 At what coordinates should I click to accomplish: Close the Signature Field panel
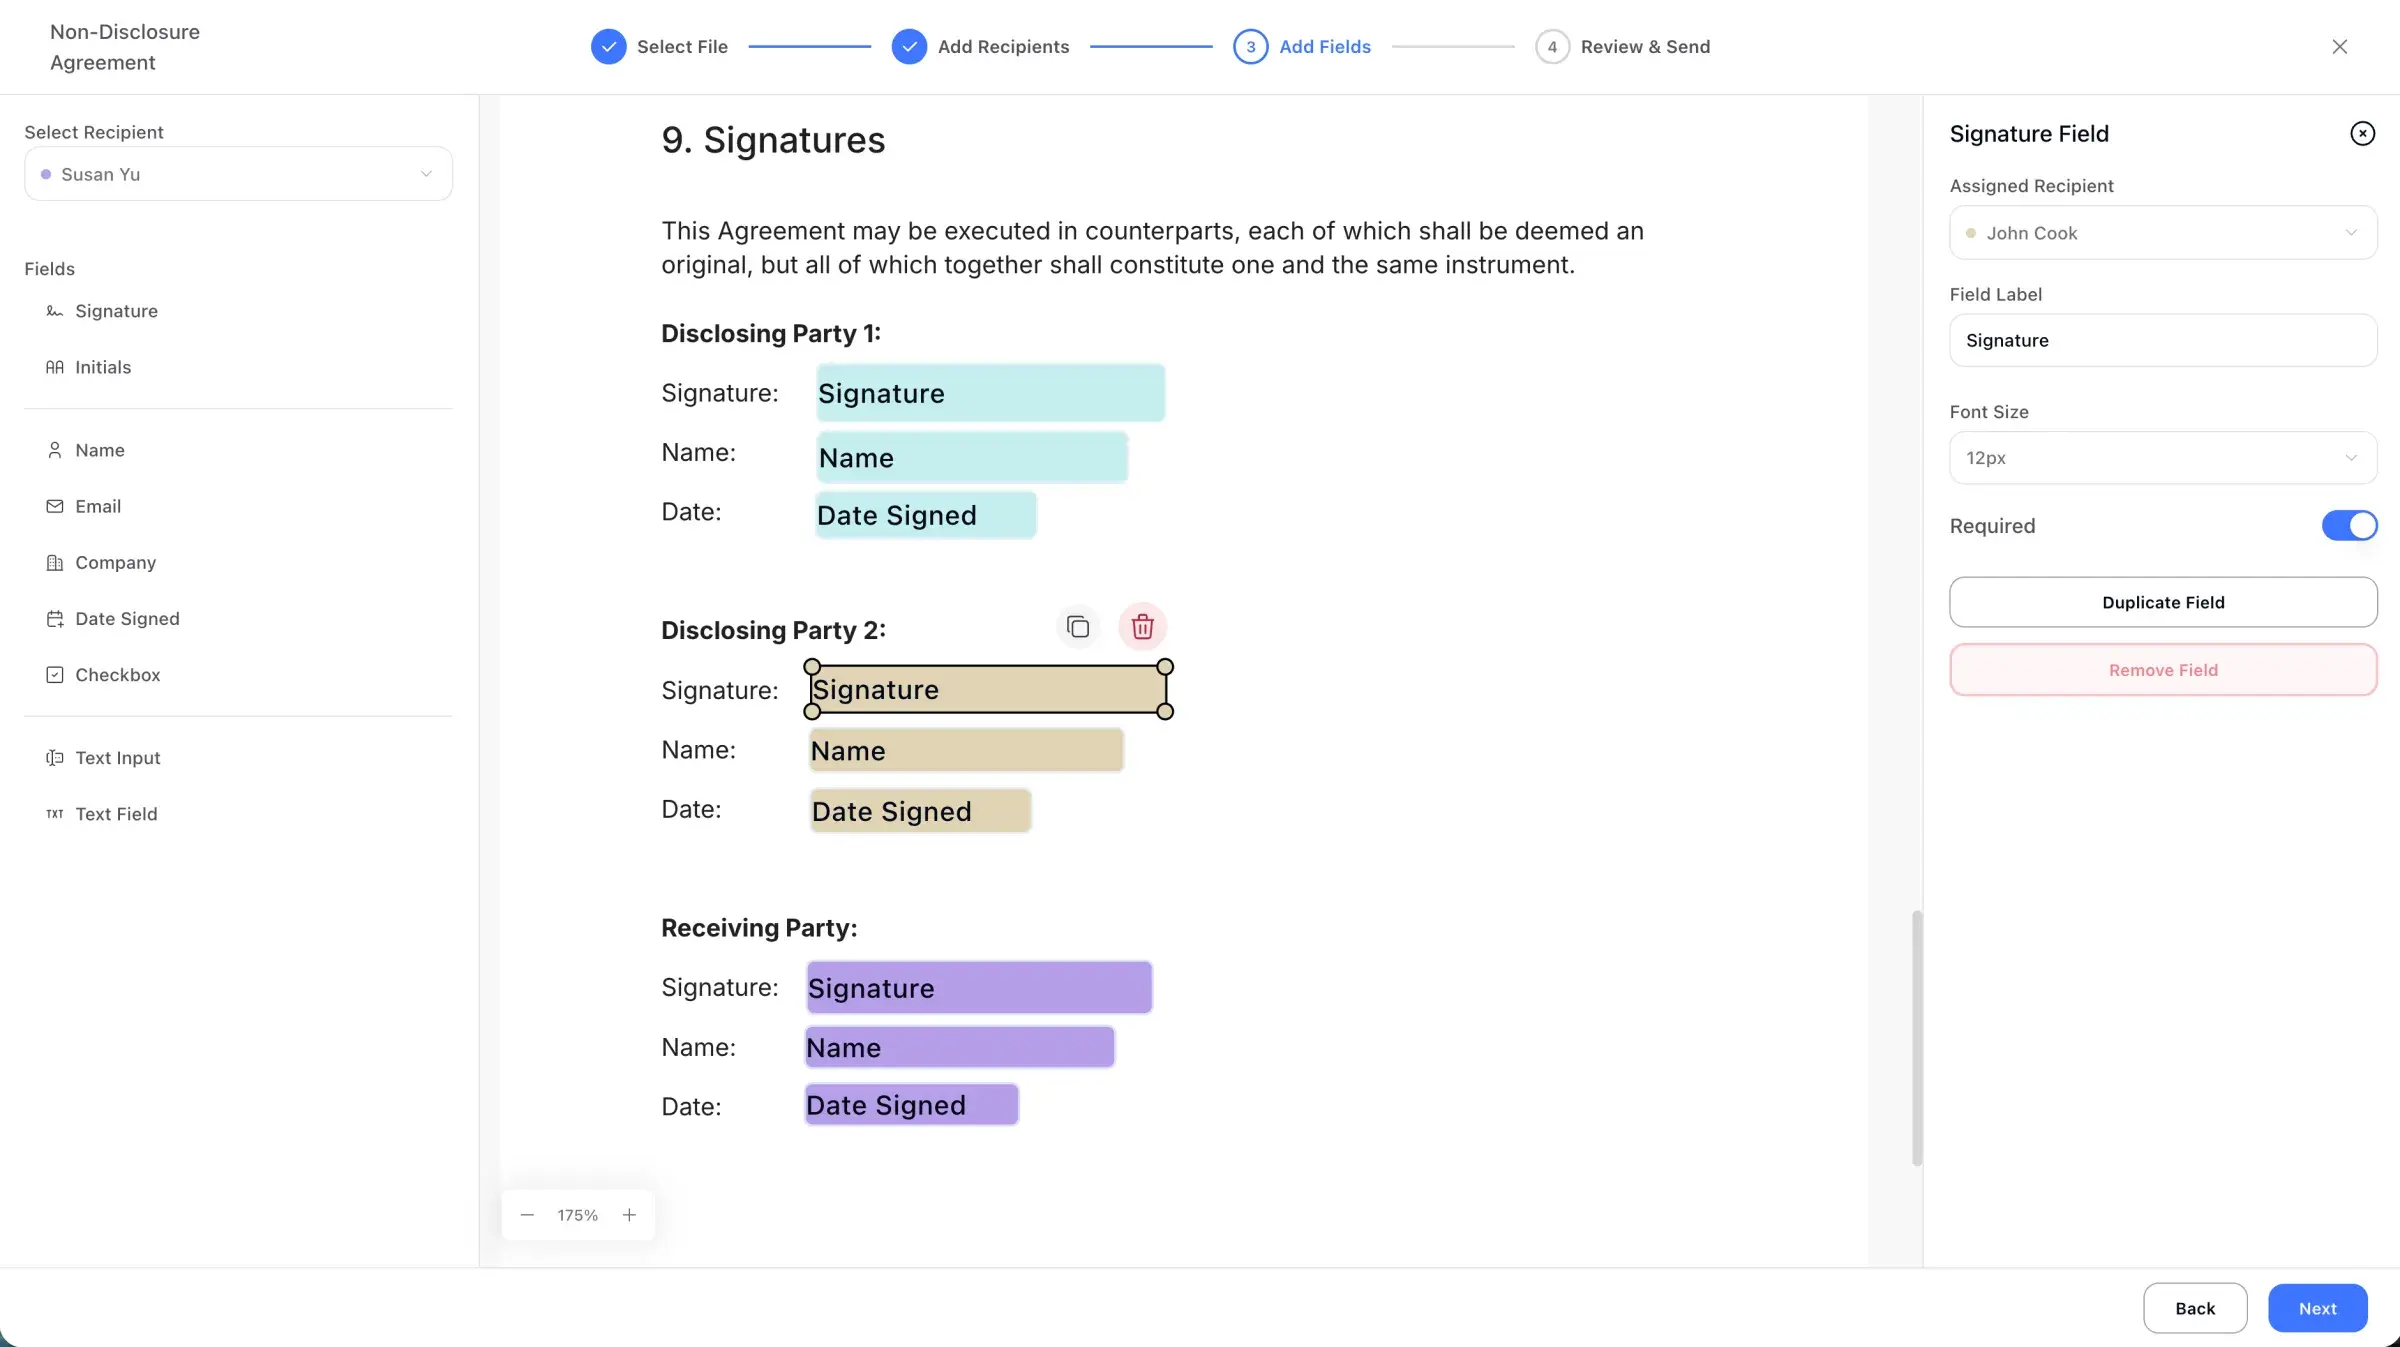coord(2362,133)
